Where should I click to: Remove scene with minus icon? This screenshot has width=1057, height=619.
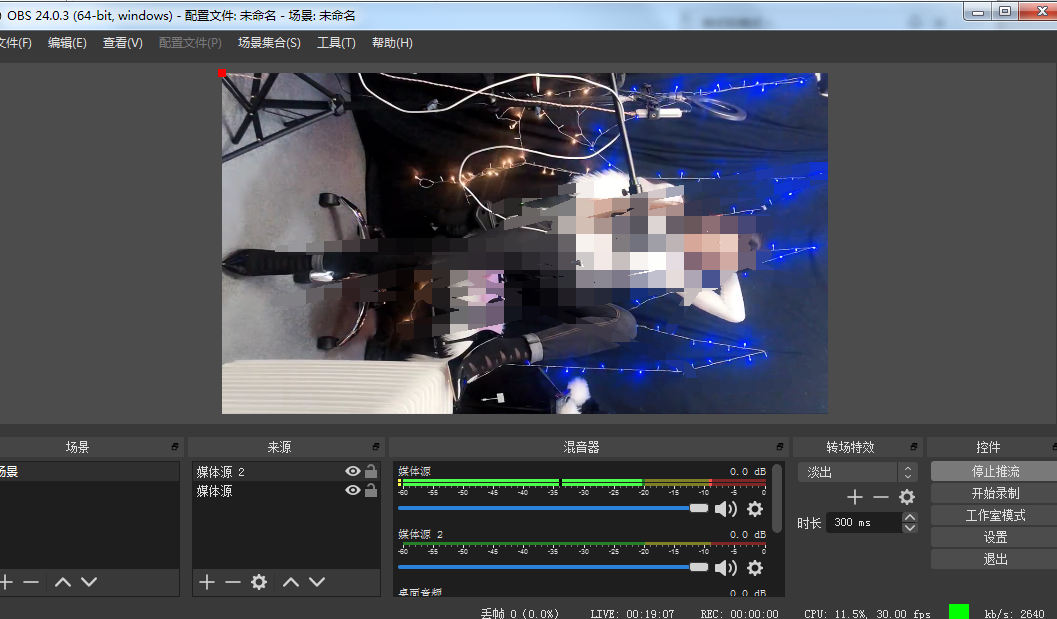coord(31,582)
